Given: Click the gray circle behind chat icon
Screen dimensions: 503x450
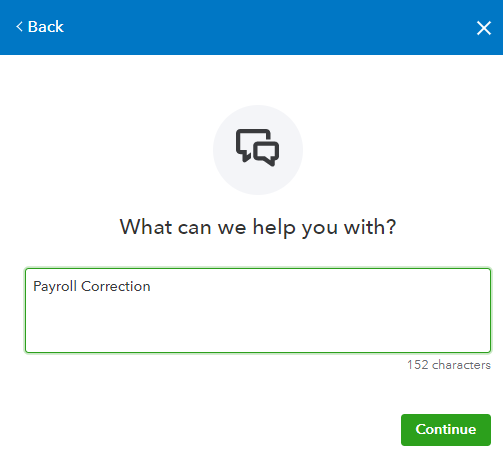Looking at the screenshot, I should tap(258, 150).
